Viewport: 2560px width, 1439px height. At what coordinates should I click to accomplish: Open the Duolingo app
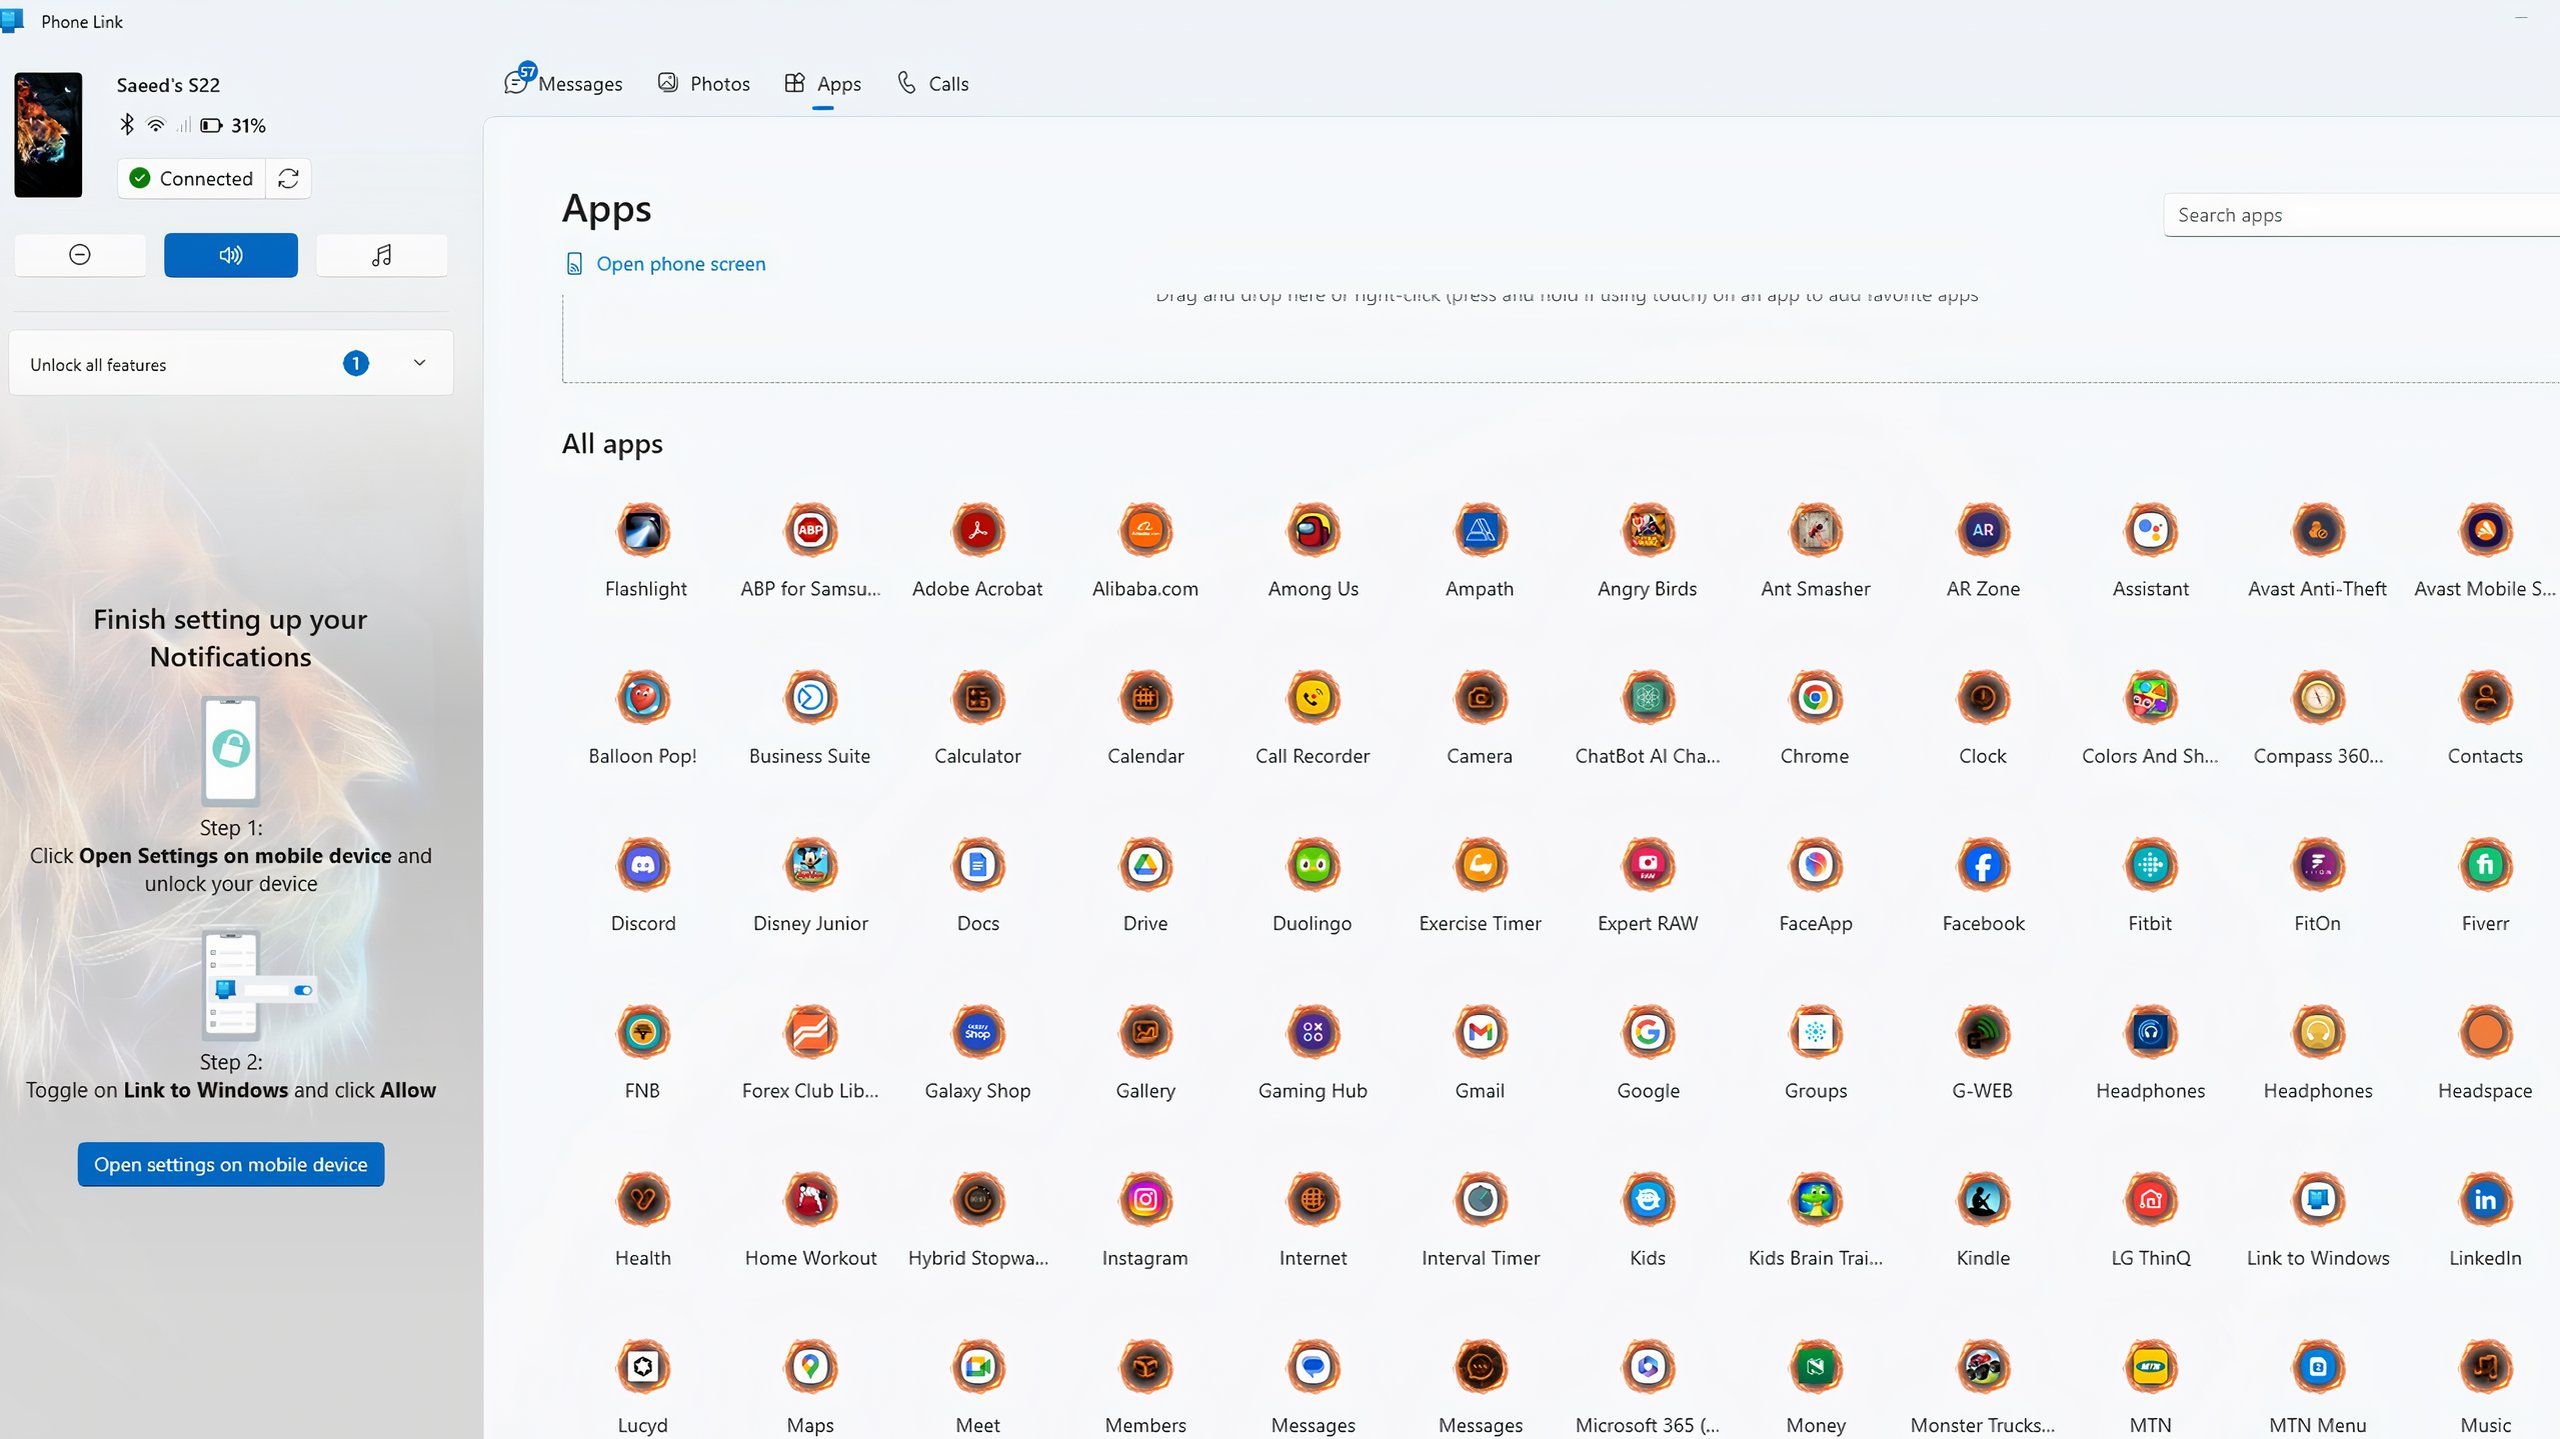click(1313, 865)
